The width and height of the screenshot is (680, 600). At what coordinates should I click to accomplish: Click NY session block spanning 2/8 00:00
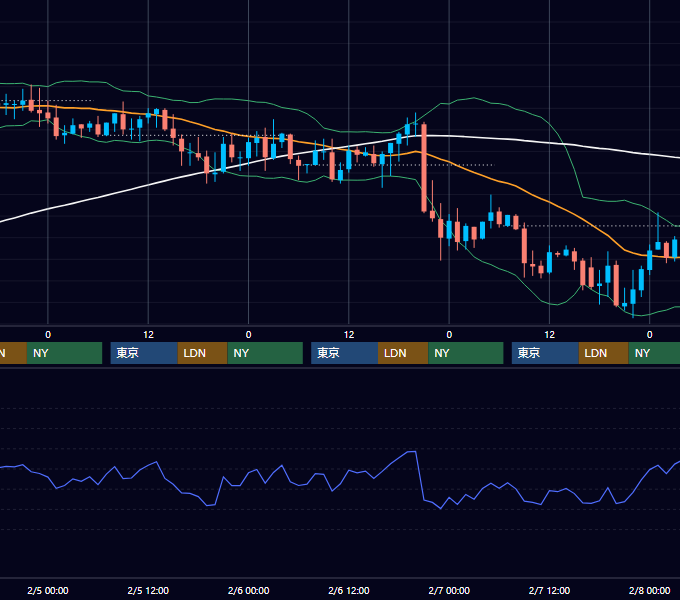coord(654,353)
